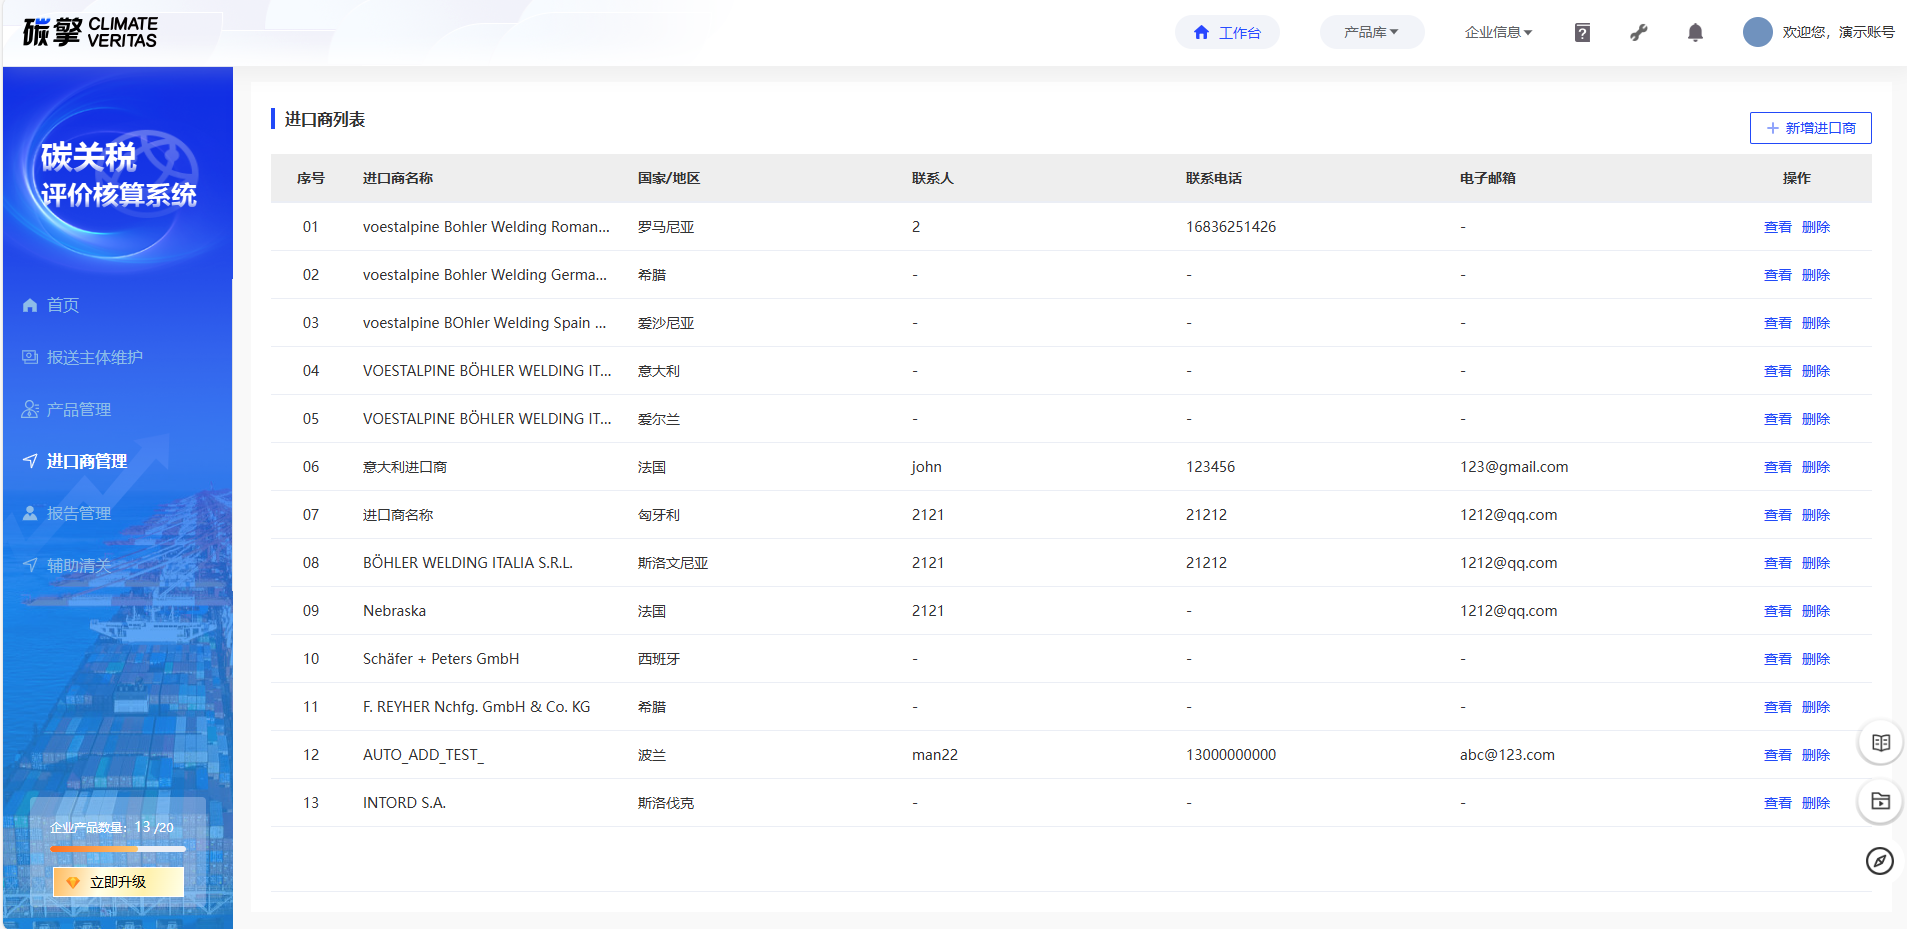Image resolution: width=1907 pixels, height=929 pixels.
Task: Click the 立即升级 upgrade button
Action: [x=118, y=882]
